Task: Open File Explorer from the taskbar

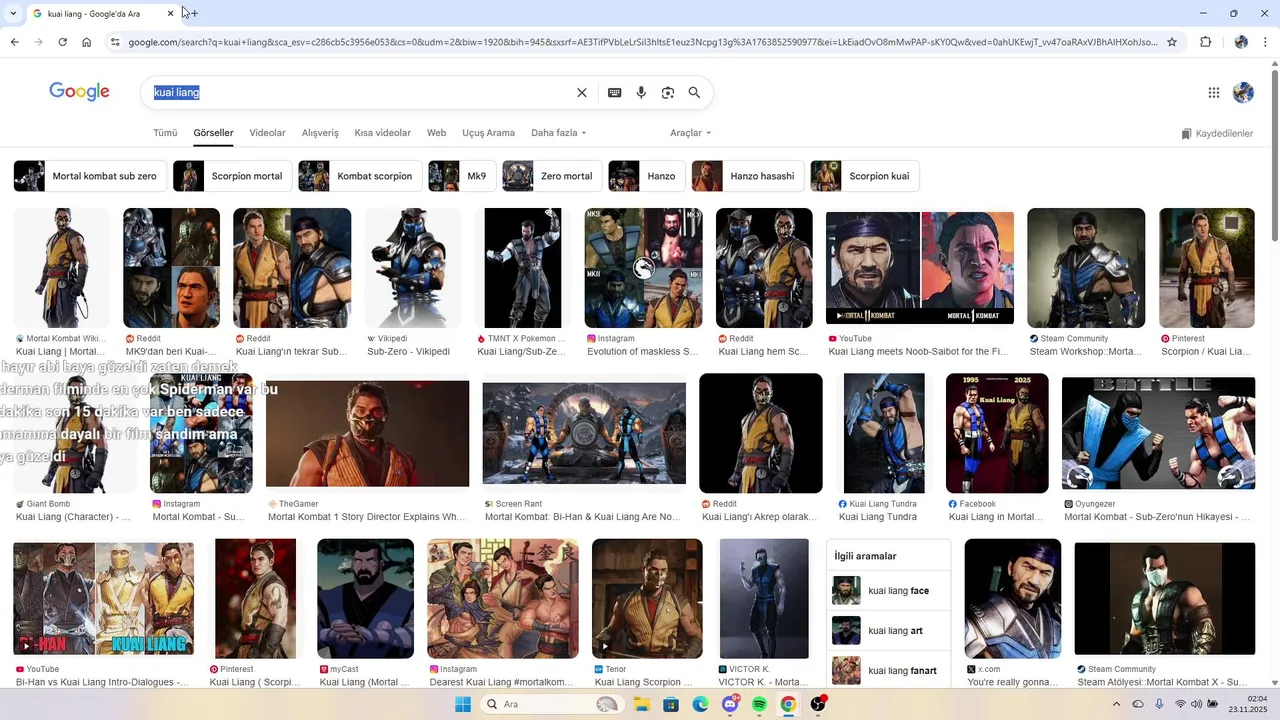Action: [x=641, y=704]
